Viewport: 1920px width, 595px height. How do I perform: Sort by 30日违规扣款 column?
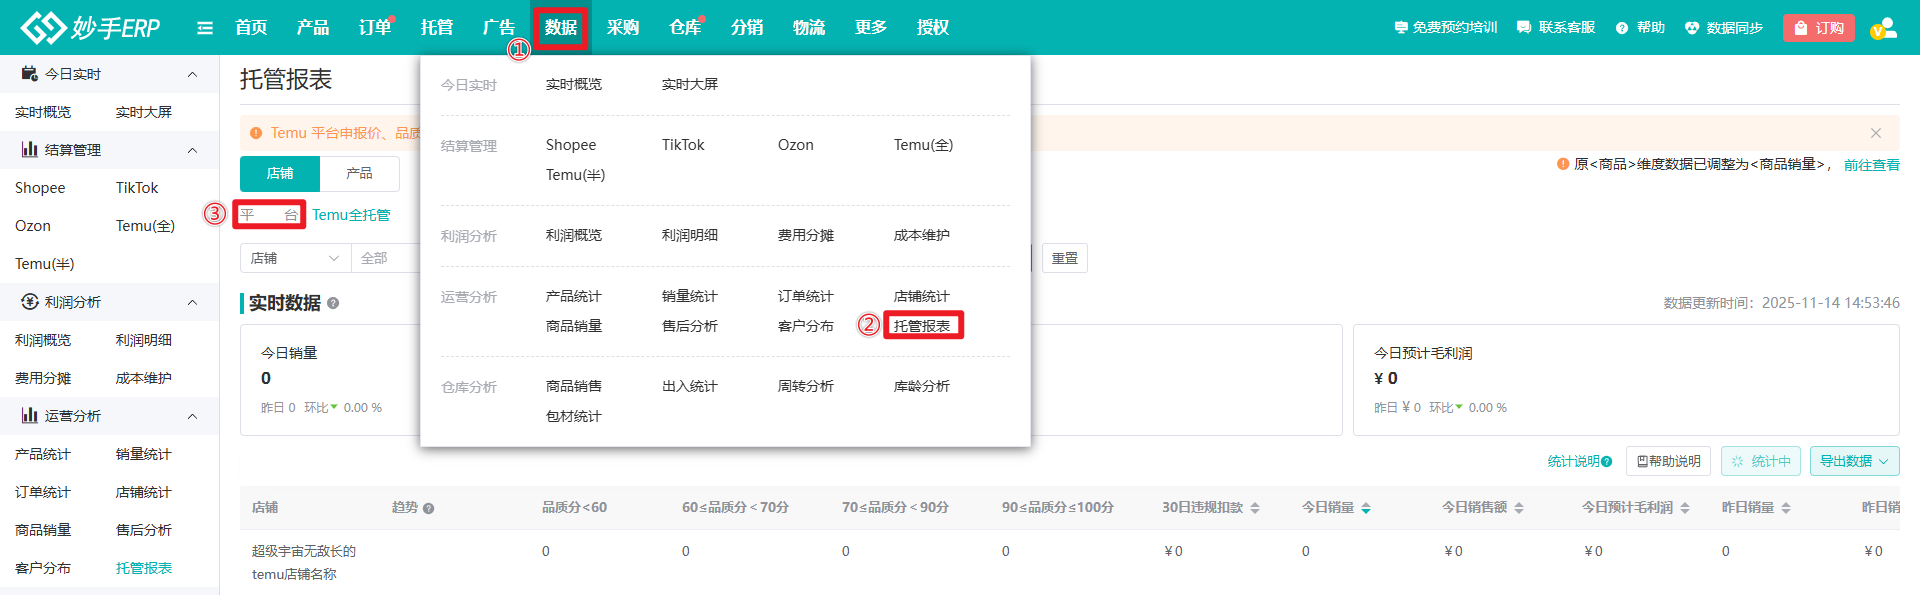pos(1255,508)
